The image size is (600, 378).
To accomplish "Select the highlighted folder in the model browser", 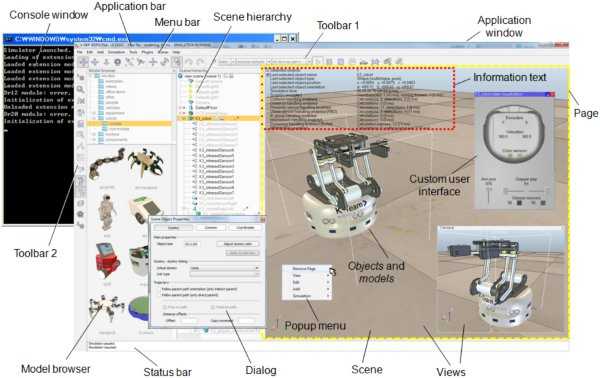I will tap(130, 124).
